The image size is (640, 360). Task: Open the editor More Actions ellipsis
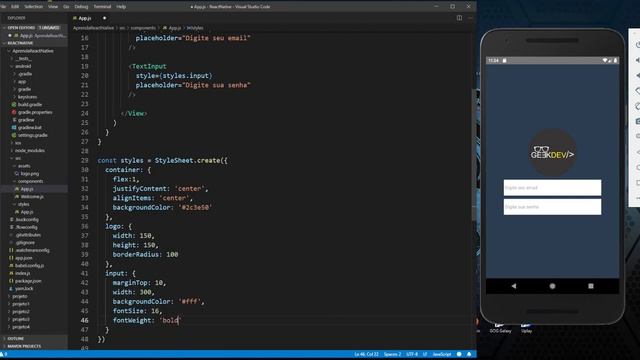click(470, 18)
